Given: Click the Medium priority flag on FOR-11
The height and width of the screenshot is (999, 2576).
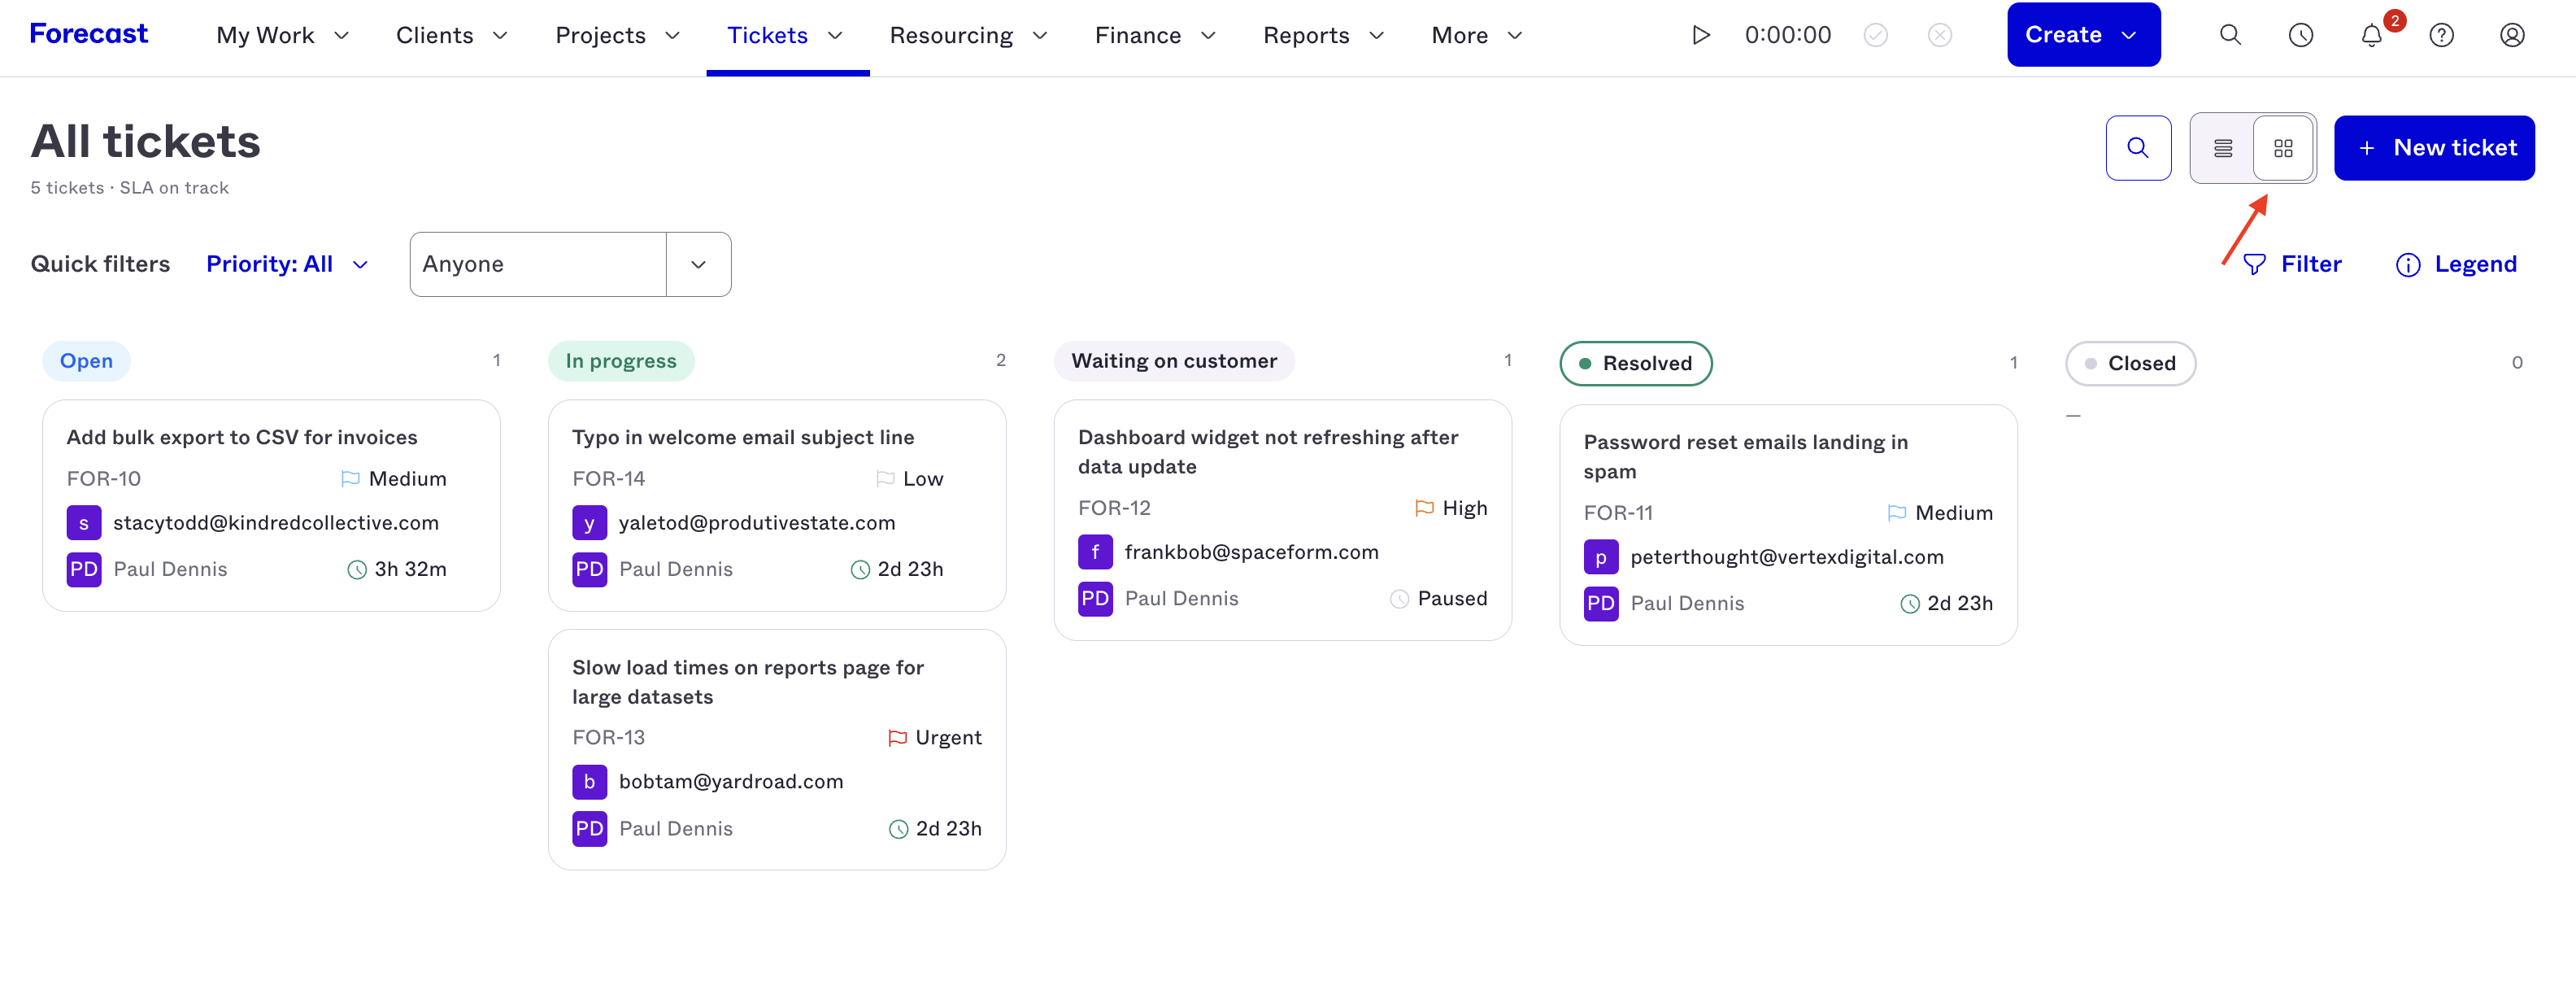Looking at the screenshot, I should pyautogui.click(x=1897, y=513).
